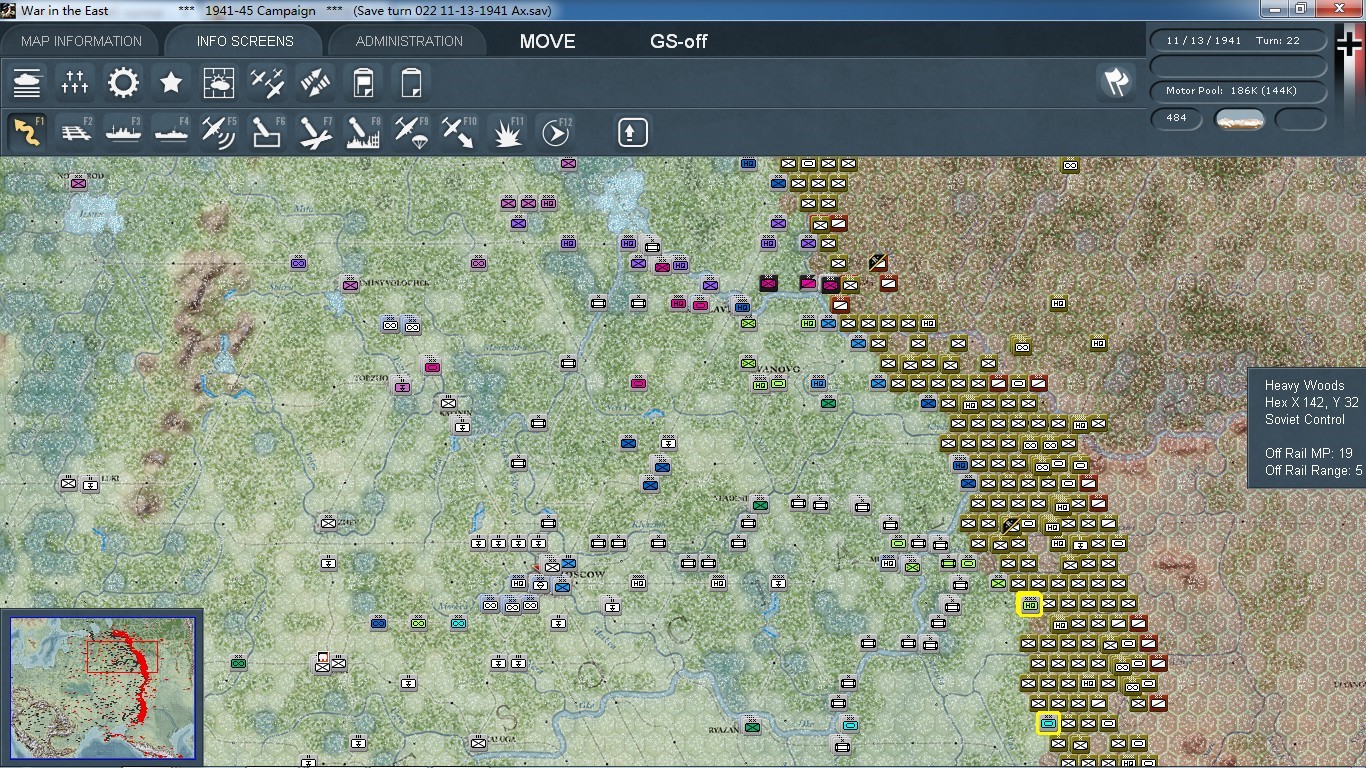The height and width of the screenshot is (768, 1366).
Task: Select the F6 bomb unit mode
Action: [267, 132]
